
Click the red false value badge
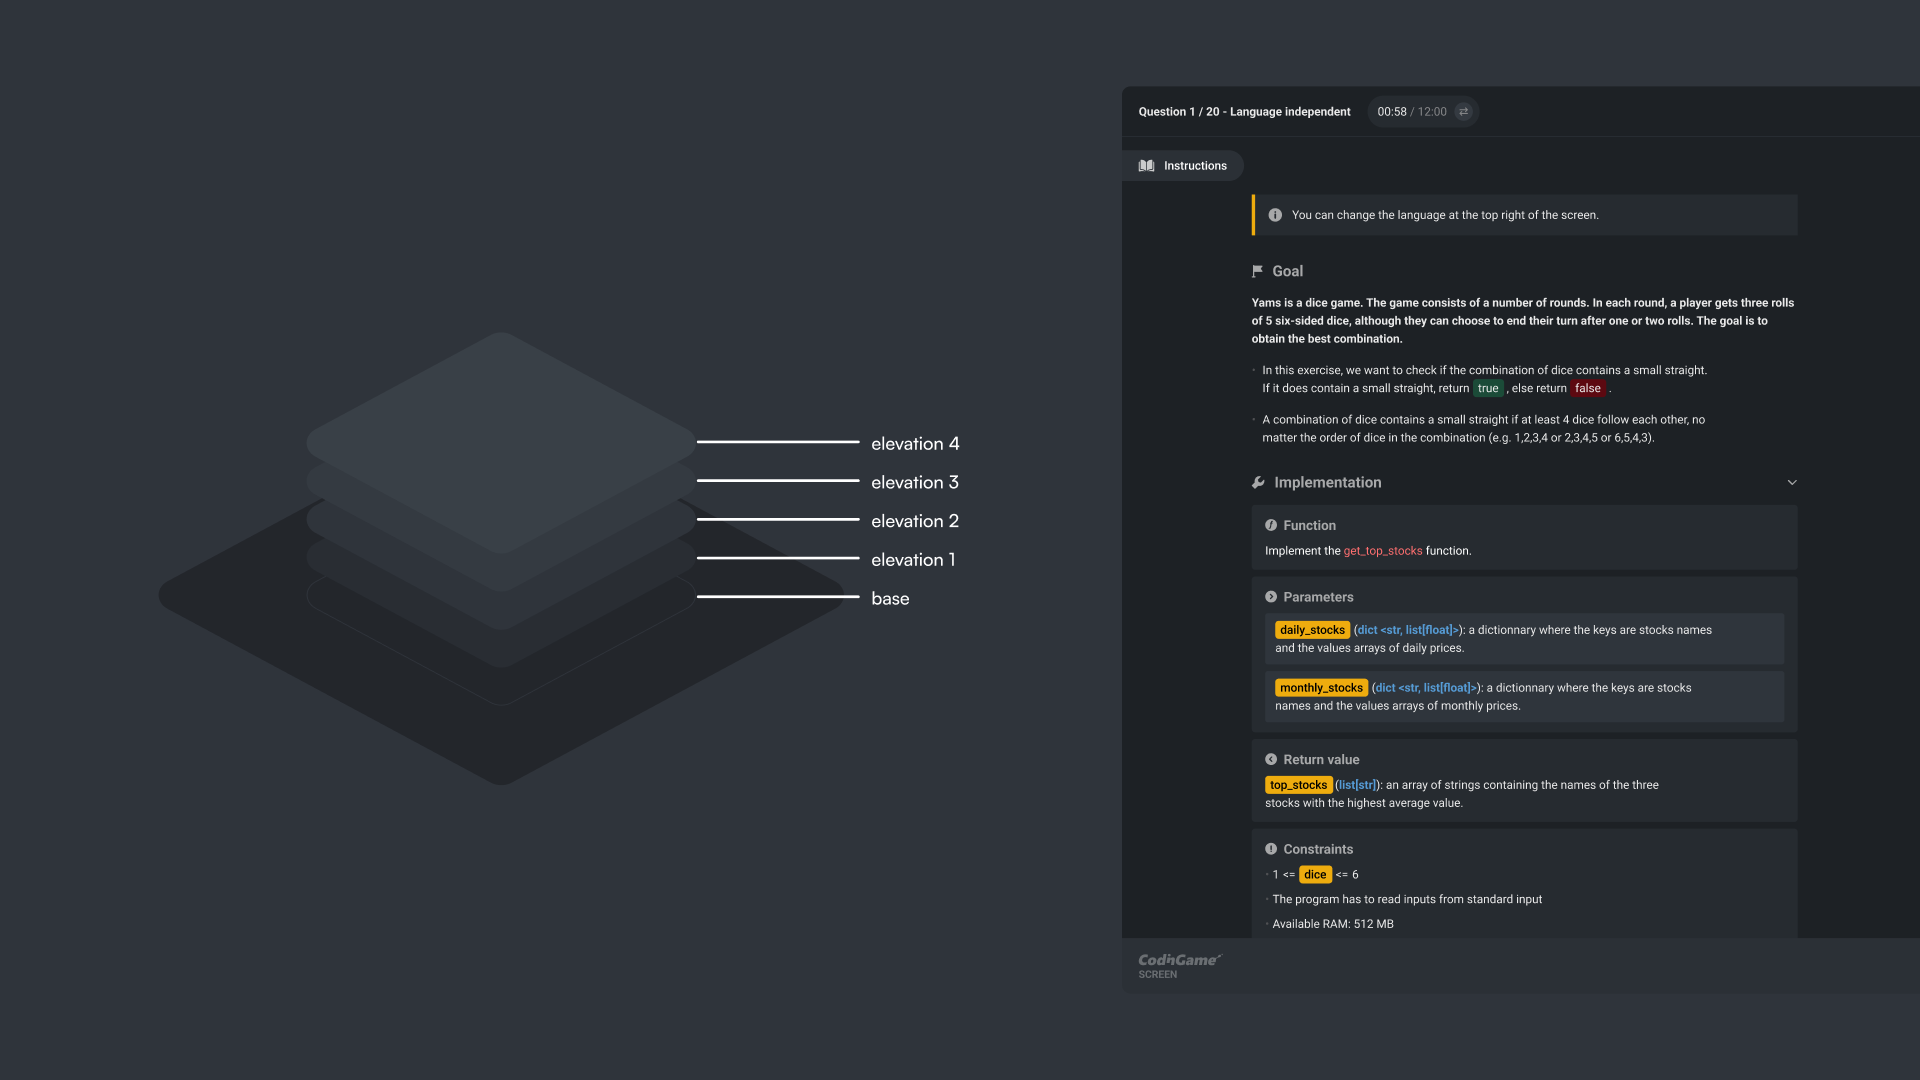pyautogui.click(x=1587, y=388)
